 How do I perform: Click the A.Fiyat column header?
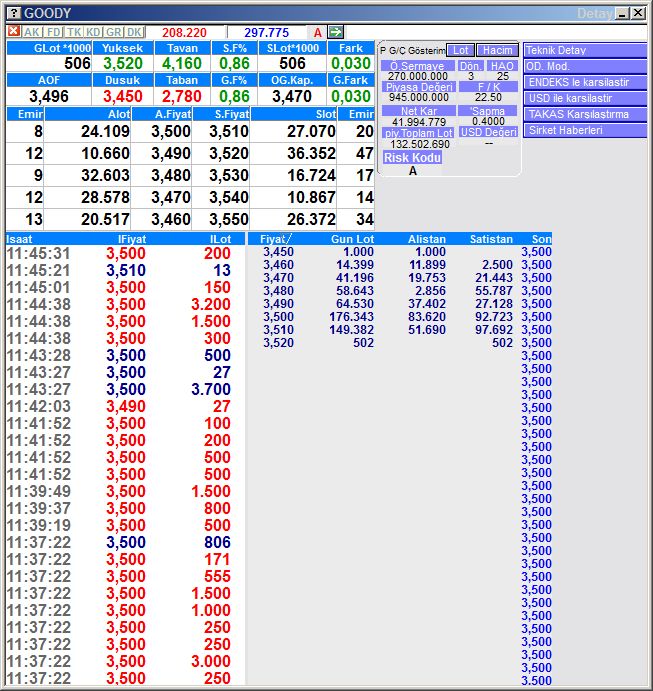point(162,114)
